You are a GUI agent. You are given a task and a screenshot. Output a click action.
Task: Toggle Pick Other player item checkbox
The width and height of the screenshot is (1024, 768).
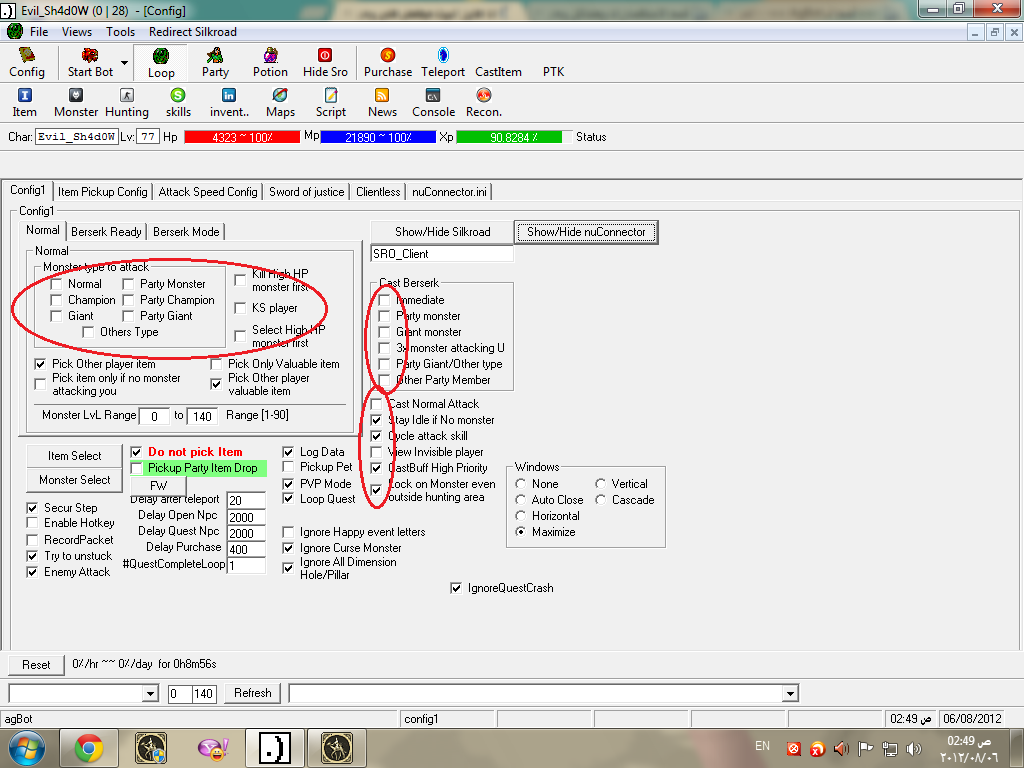point(40,364)
